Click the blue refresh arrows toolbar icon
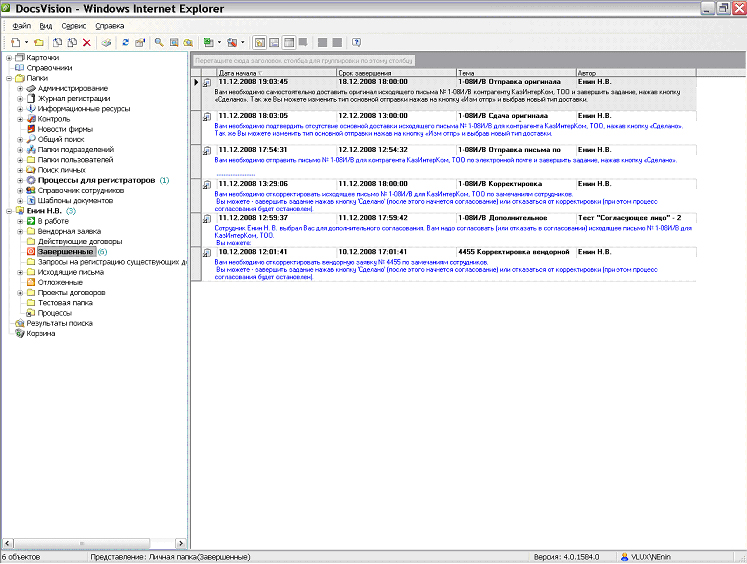 click(x=125, y=43)
